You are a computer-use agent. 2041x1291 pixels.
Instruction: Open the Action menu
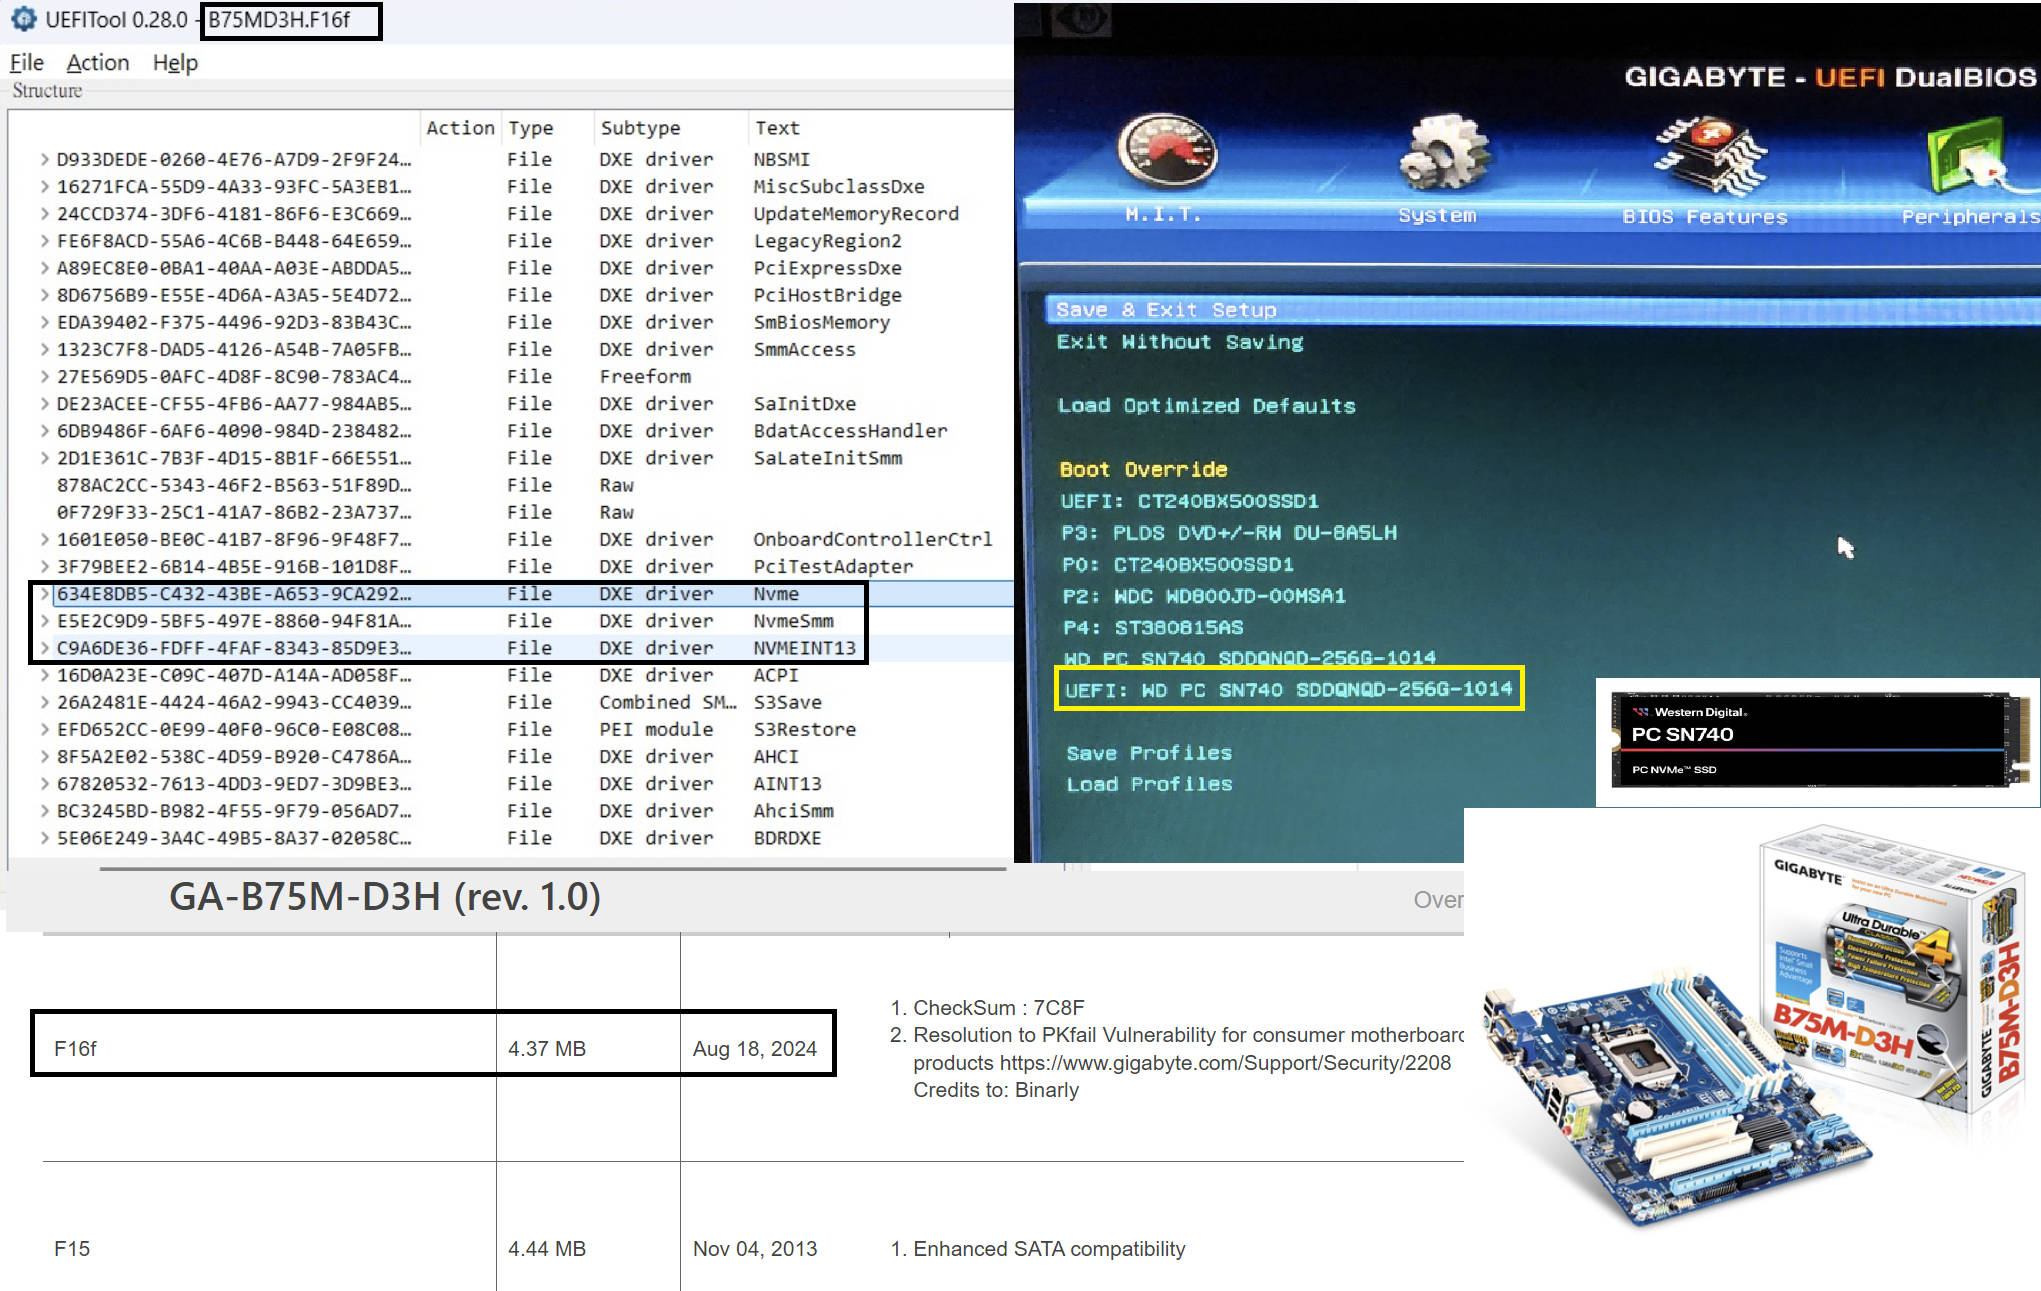tap(98, 62)
